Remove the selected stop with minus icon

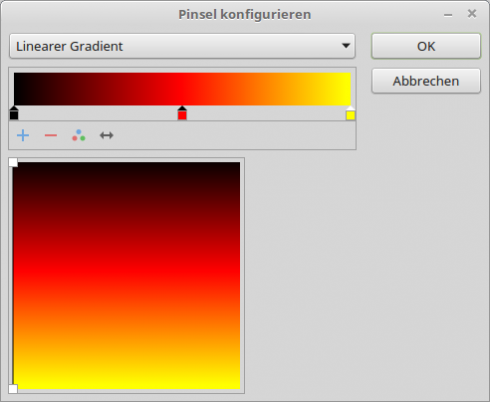click(x=51, y=135)
